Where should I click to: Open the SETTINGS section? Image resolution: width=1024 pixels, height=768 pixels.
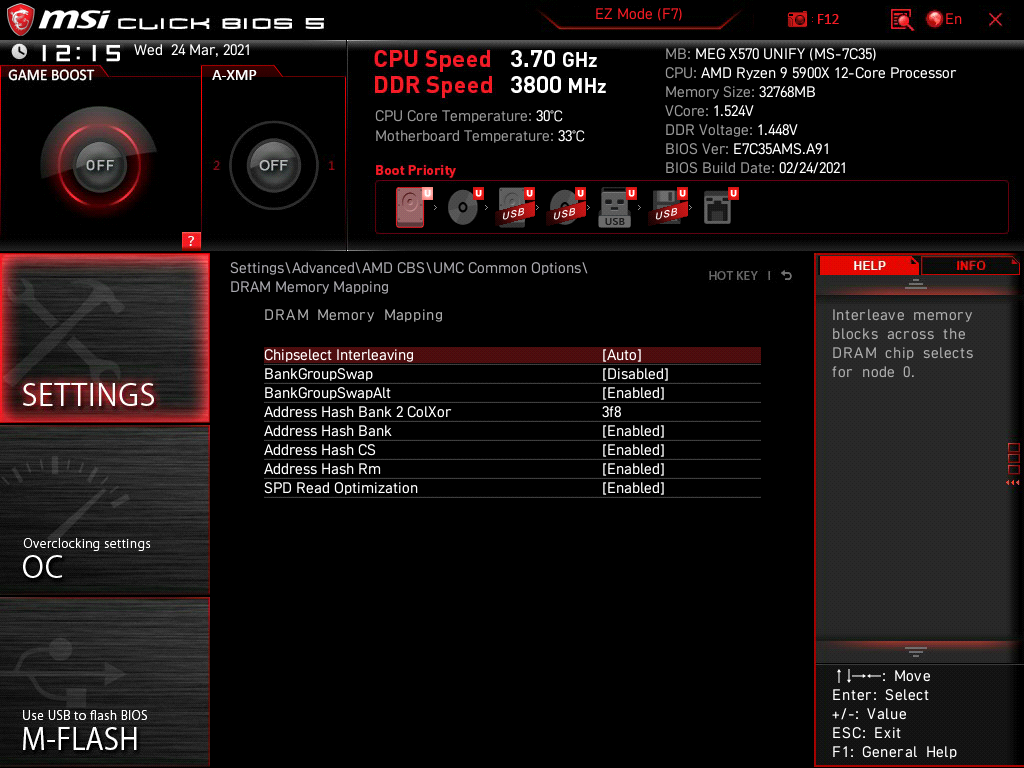104,338
